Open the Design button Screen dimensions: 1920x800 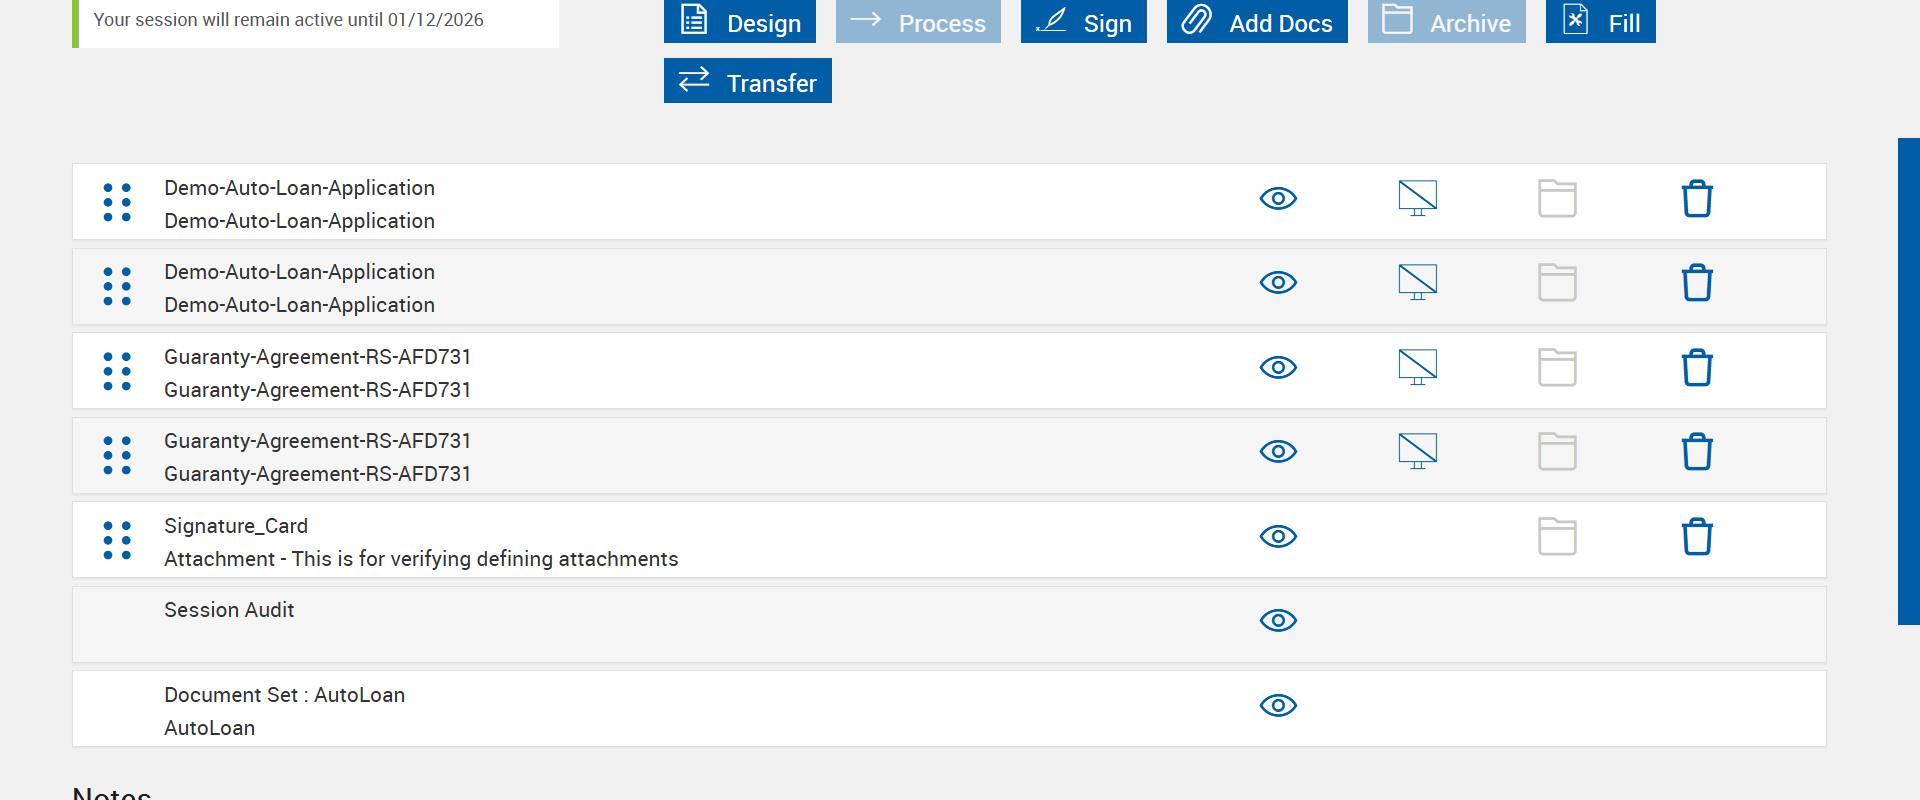pos(739,21)
